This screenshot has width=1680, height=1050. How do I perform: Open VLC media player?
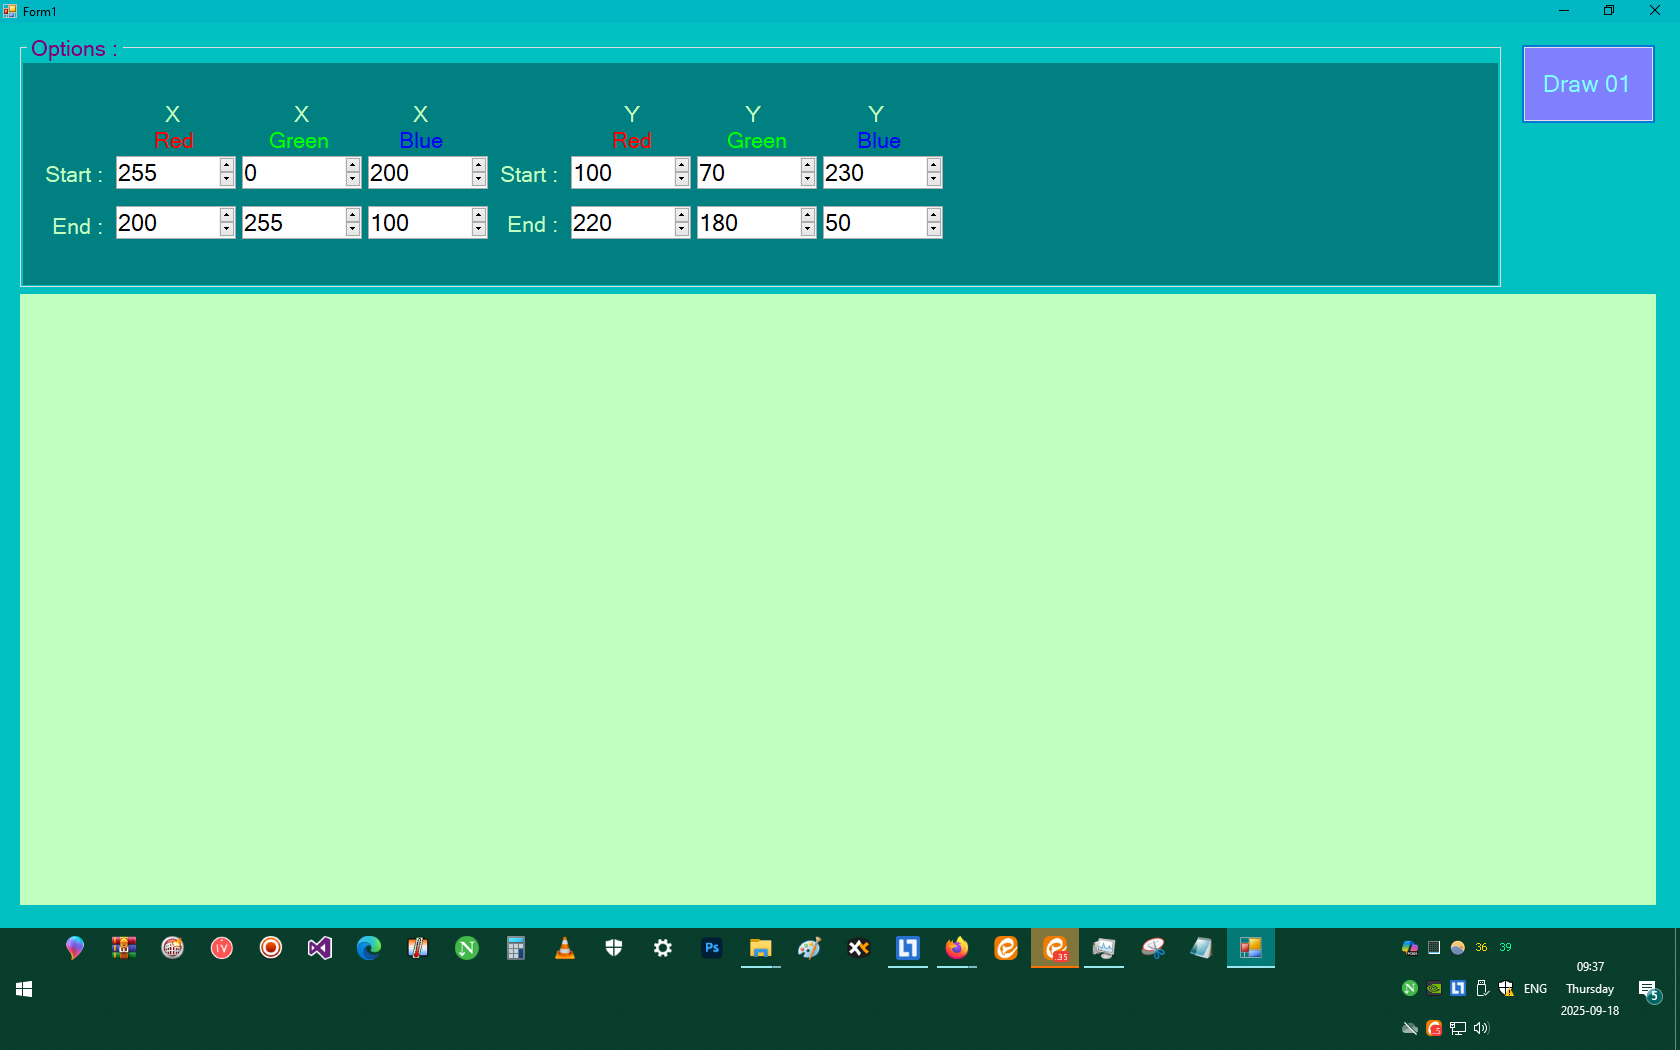[565, 948]
